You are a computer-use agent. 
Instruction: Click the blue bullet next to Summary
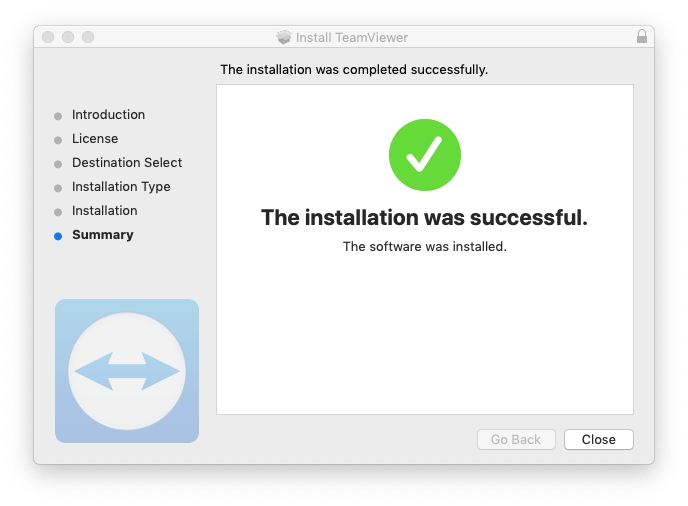click(58, 236)
